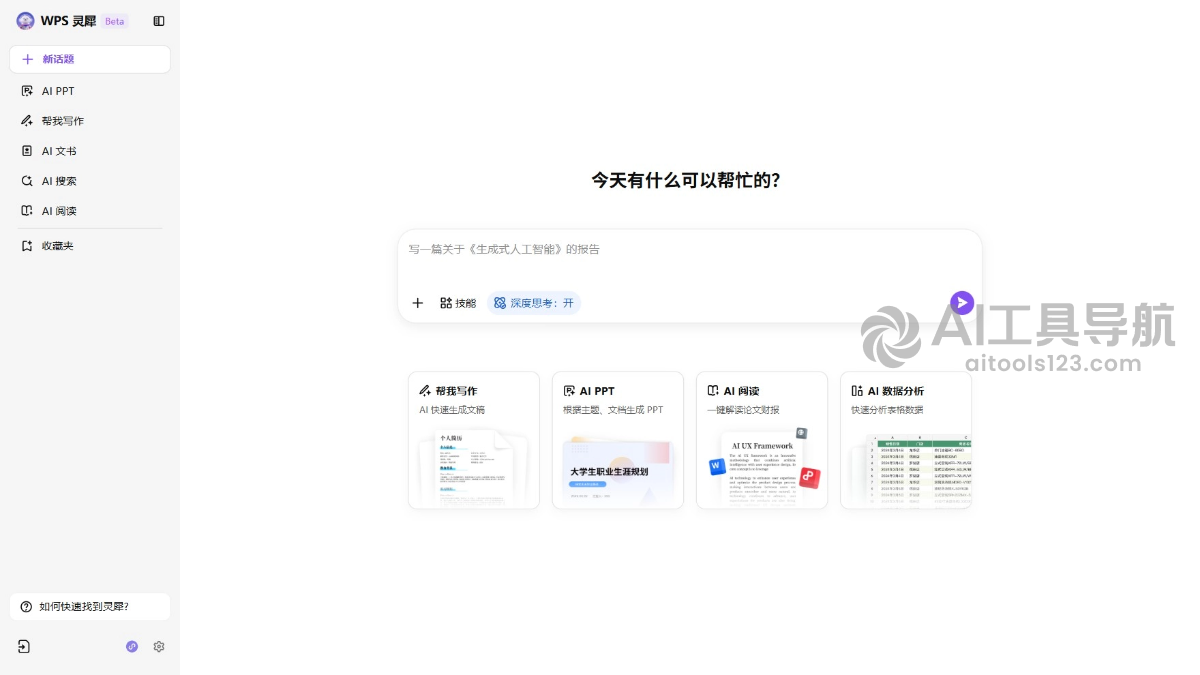Click the exit icon at sidebar bottom

(x=24, y=647)
